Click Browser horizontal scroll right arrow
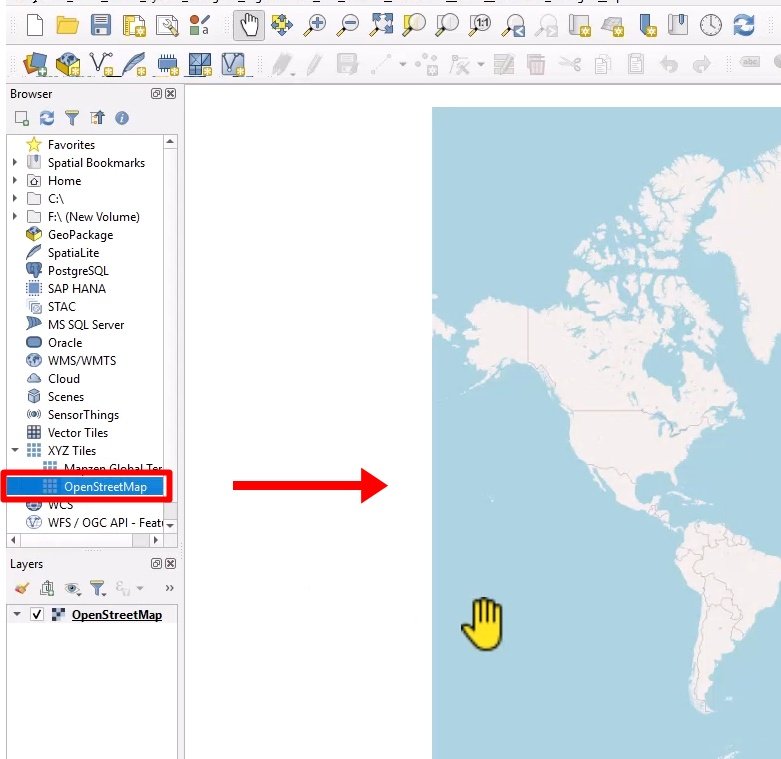The height and width of the screenshot is (759, 781). coord(156,540)
